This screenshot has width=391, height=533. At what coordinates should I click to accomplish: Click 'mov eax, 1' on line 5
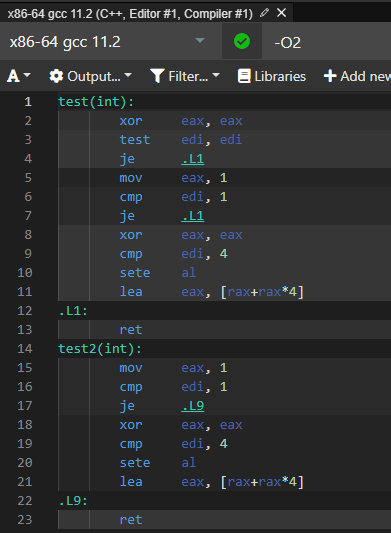coord(173,178)
